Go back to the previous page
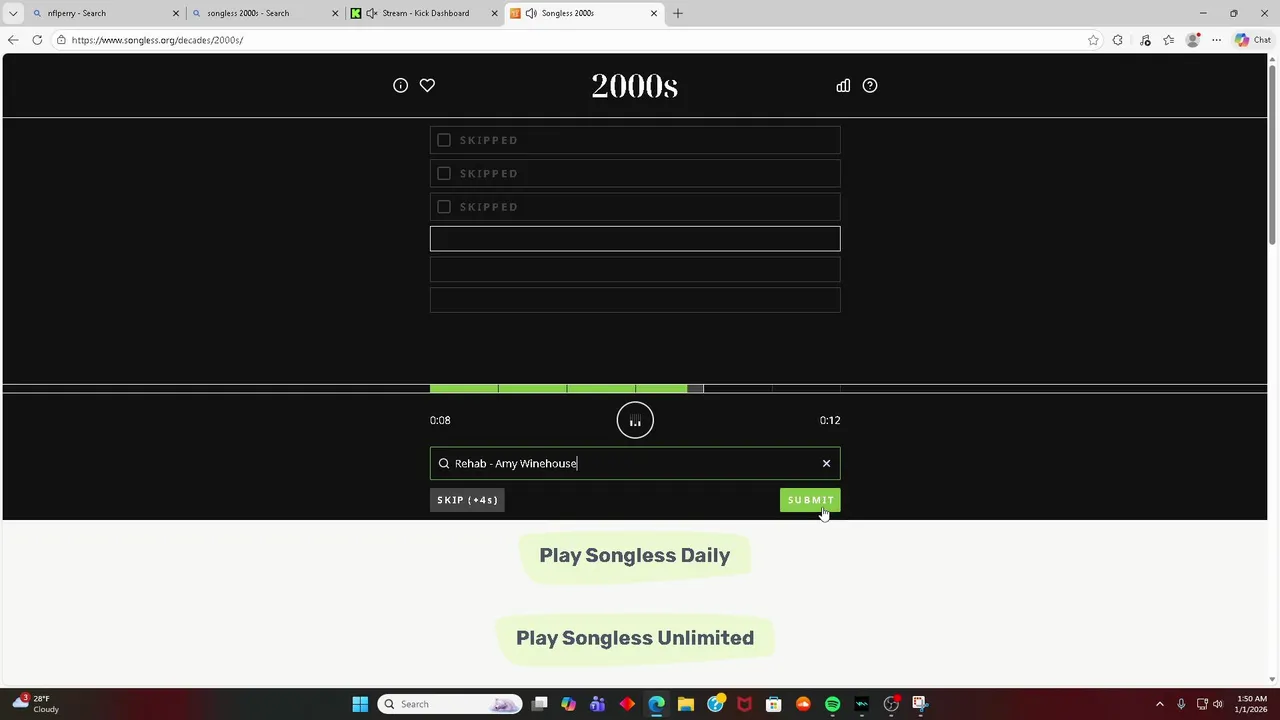Viewport: 1280px width, 720px height. 13,40
